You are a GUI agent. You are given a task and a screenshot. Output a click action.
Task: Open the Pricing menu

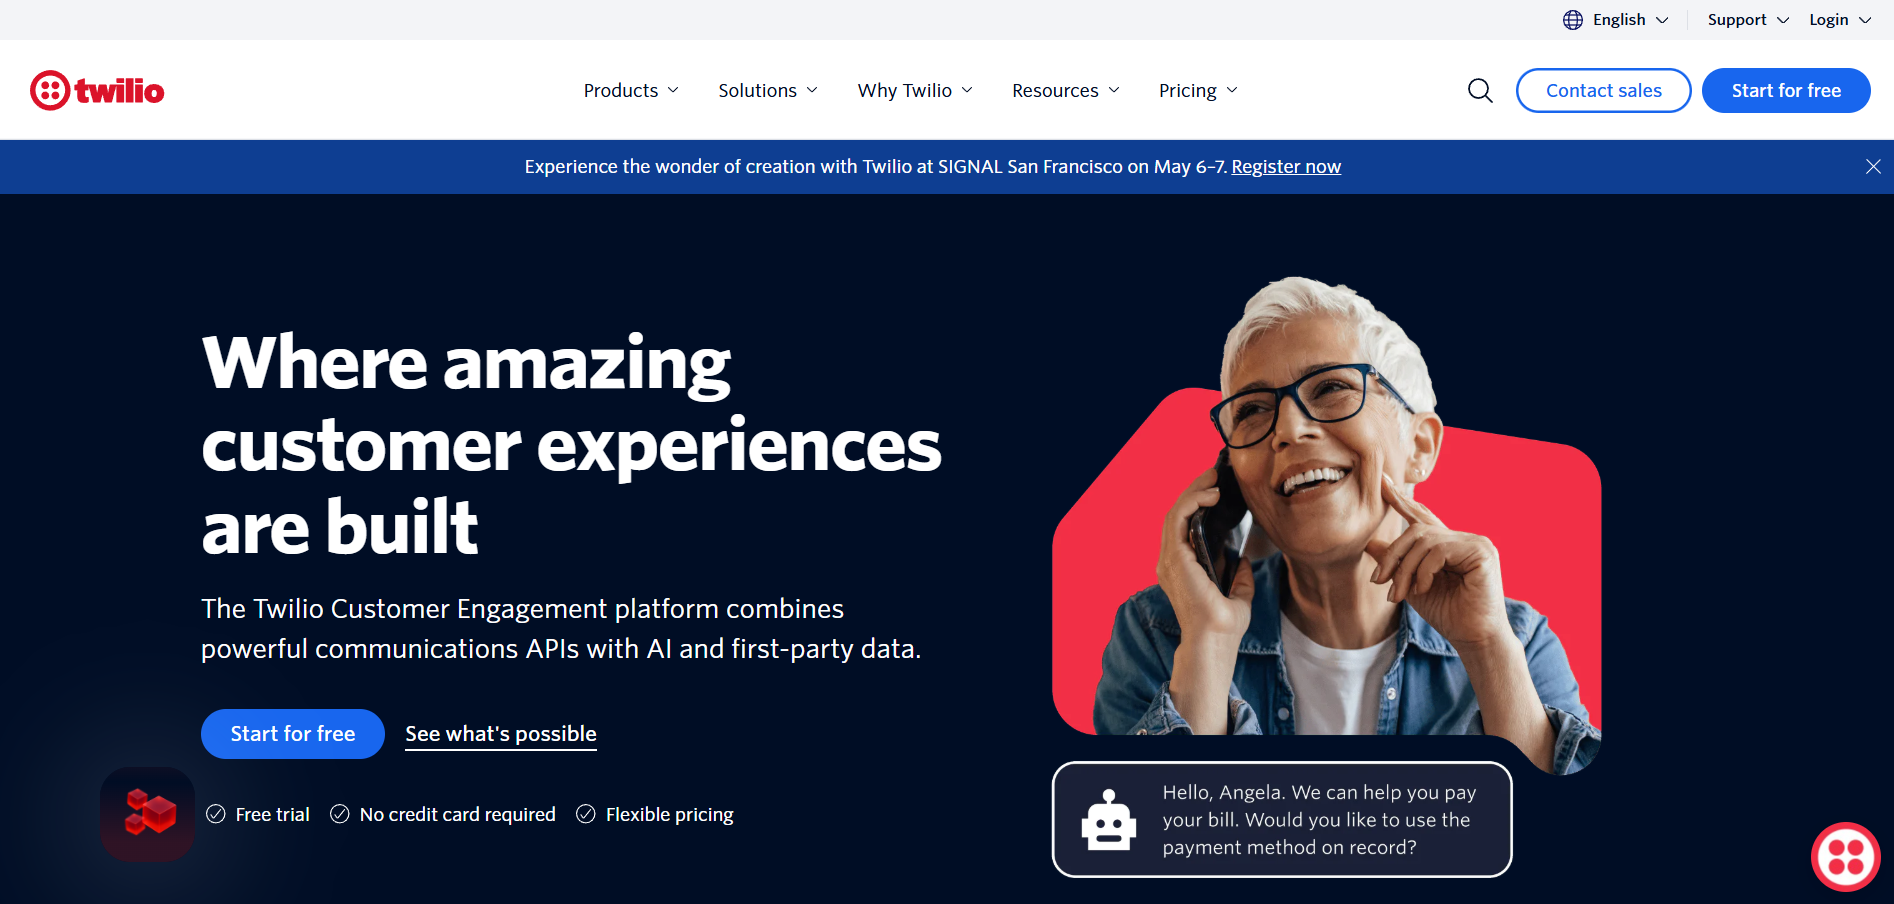coord(1198,91)
